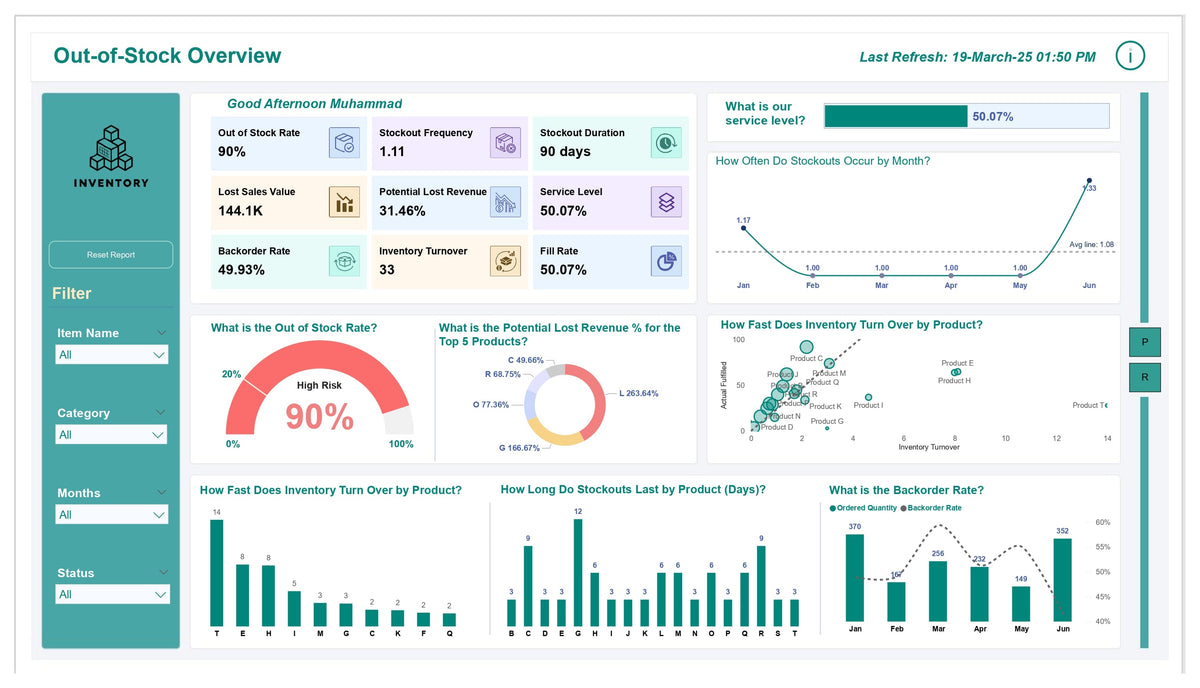Click the Backorder Rate recycle-box icon
The width and height of the screenshot is (1200, 688).
(344, 263)
